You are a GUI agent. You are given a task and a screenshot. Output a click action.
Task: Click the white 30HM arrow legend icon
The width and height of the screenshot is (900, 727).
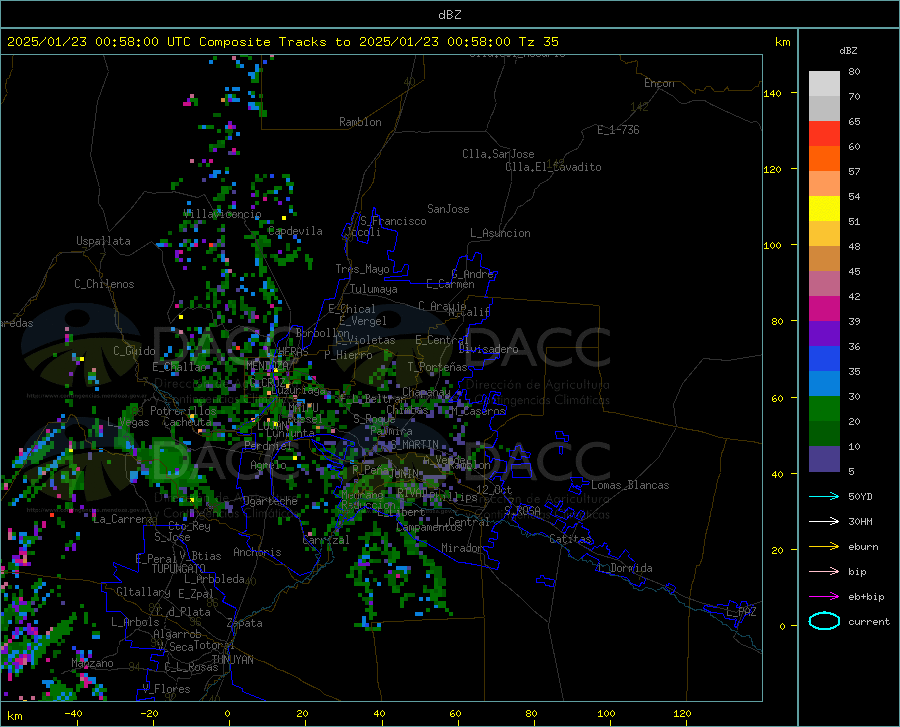(824, 522)
